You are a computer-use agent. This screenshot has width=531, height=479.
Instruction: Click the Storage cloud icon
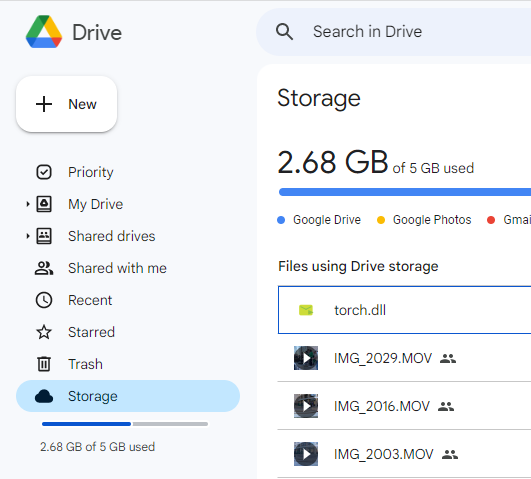[x=44, y=396]
